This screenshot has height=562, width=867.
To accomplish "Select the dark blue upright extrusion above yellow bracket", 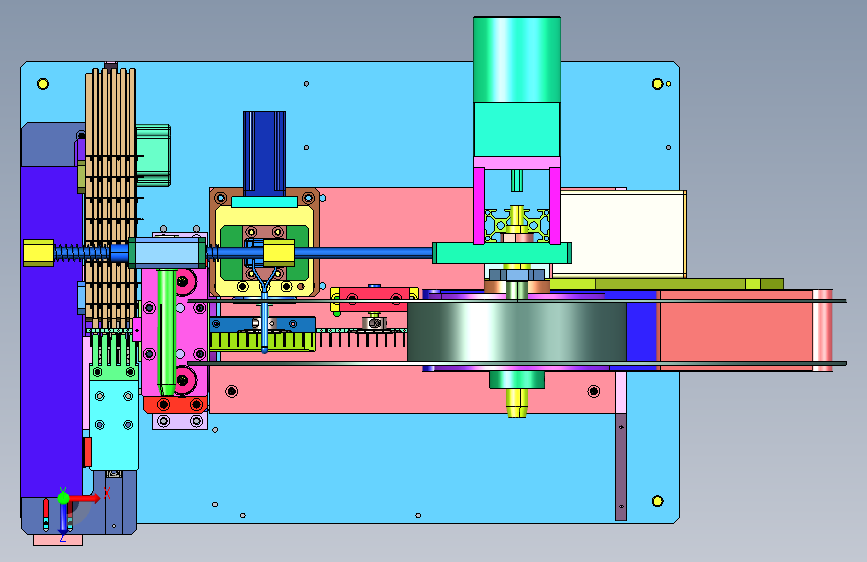I will coord(264,153).
